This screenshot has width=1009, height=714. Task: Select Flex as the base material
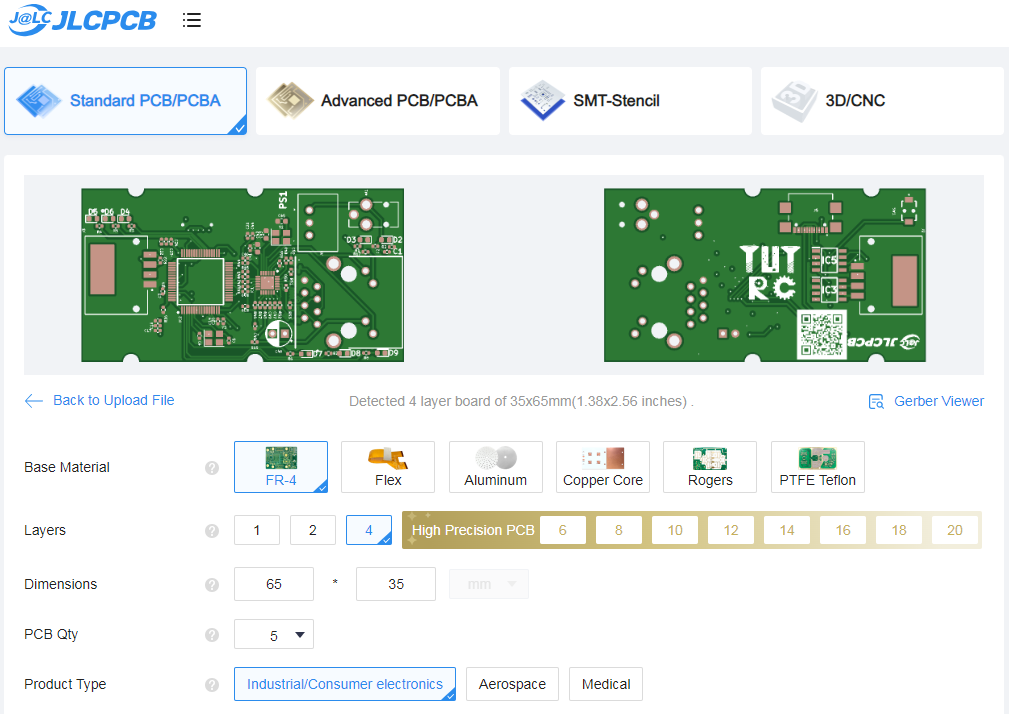click(x=388, y=467)
